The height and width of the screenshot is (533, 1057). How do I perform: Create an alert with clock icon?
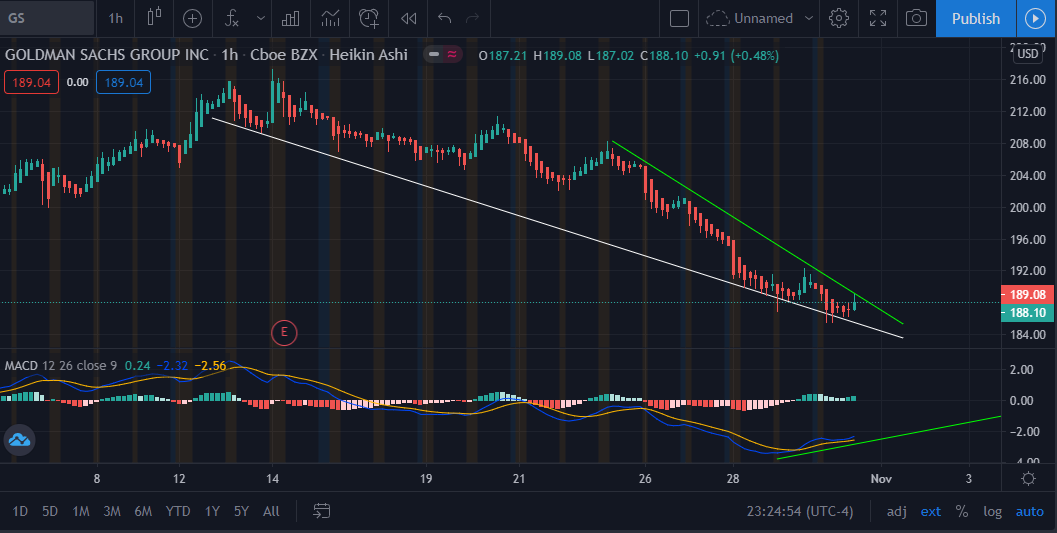pos(369,18)
